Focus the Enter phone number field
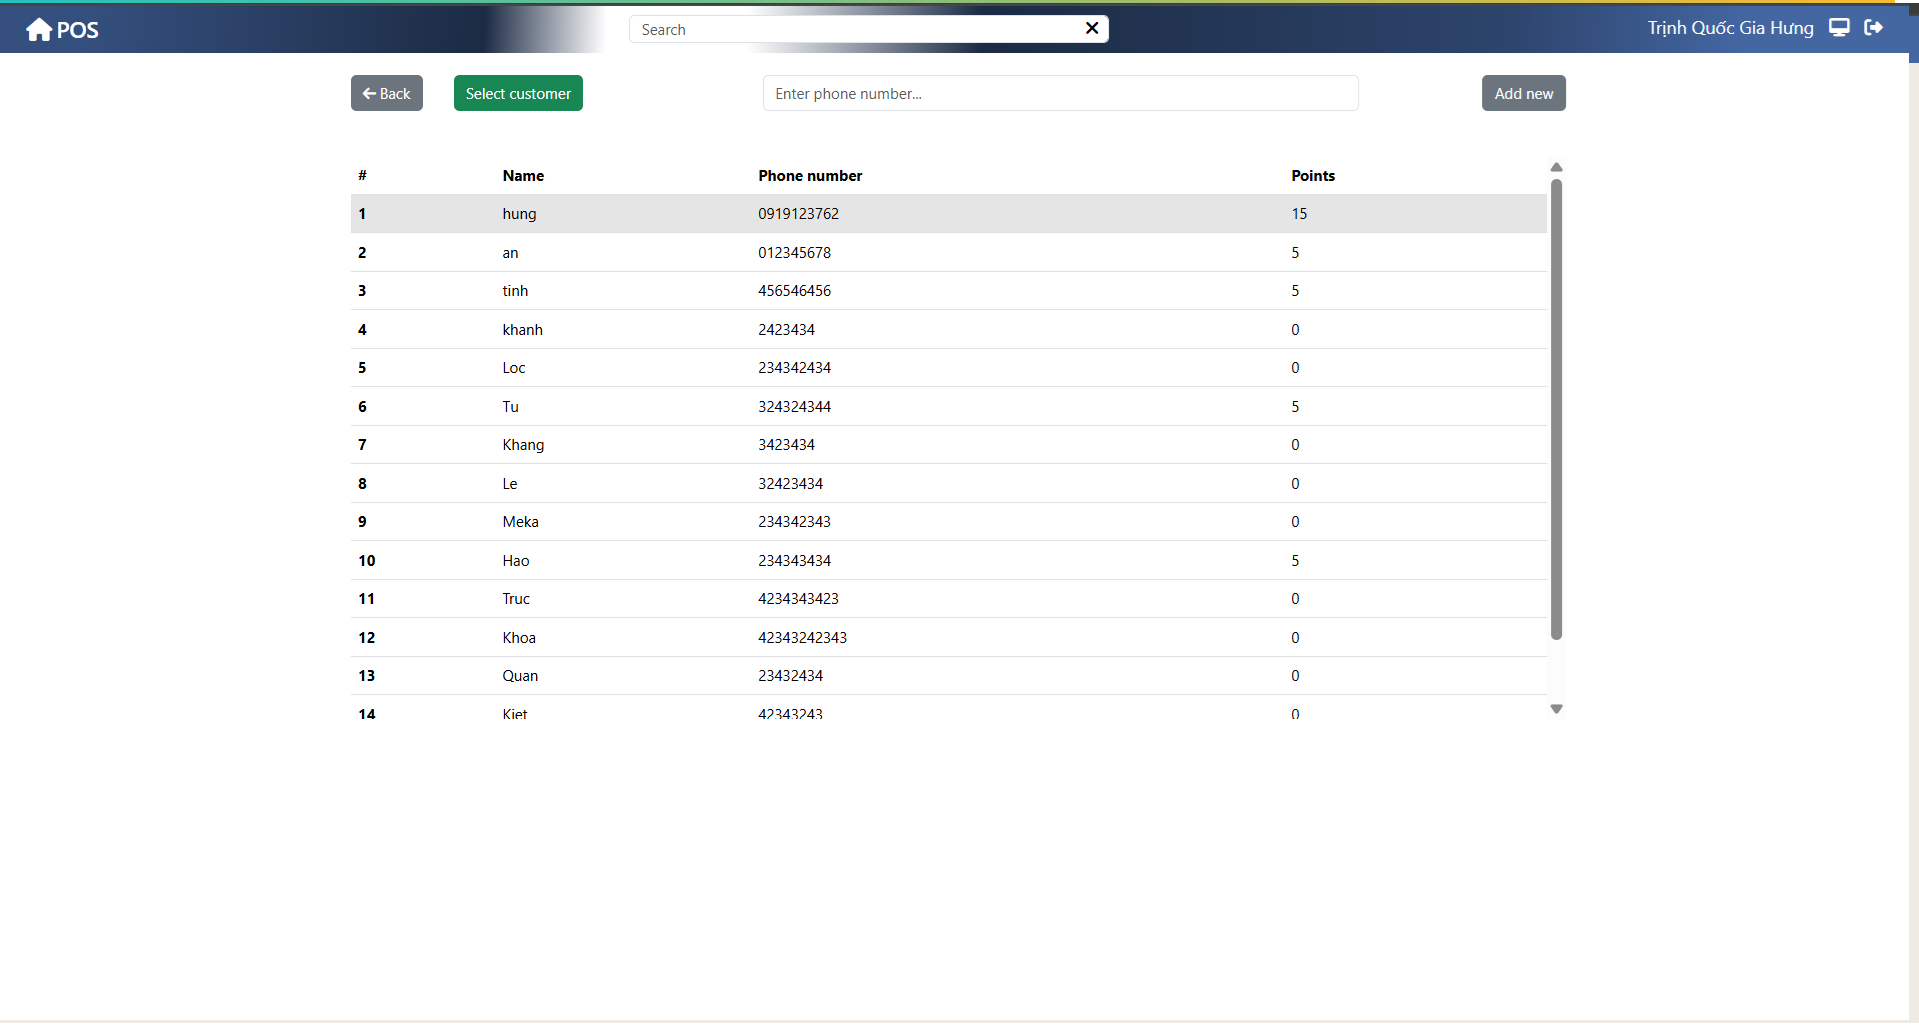The width and height of the screenshot is (1919, 1035). 1060,93
